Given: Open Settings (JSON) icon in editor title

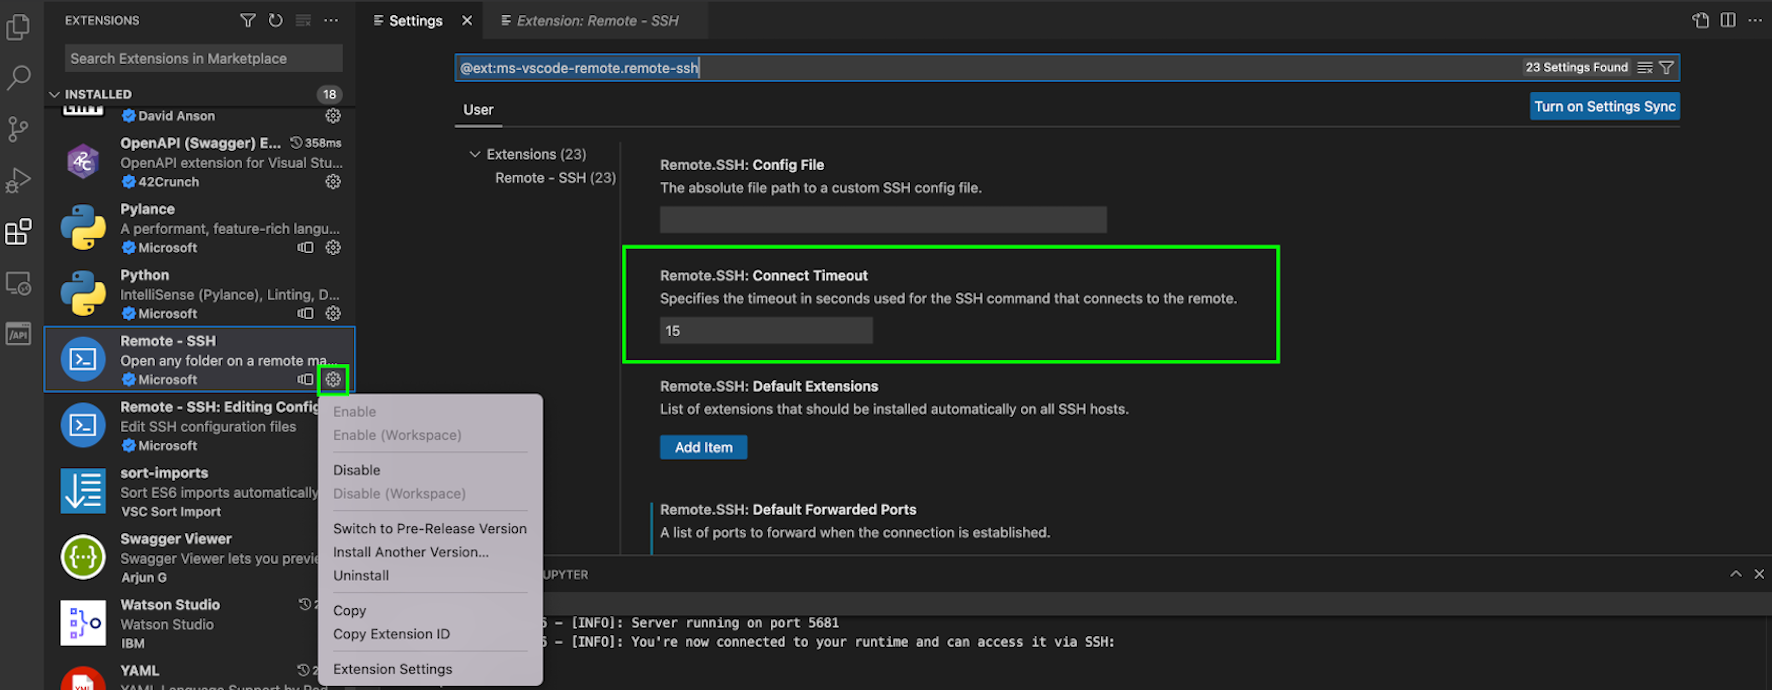Looking at the screenshot, I should tap(1701, 20).
